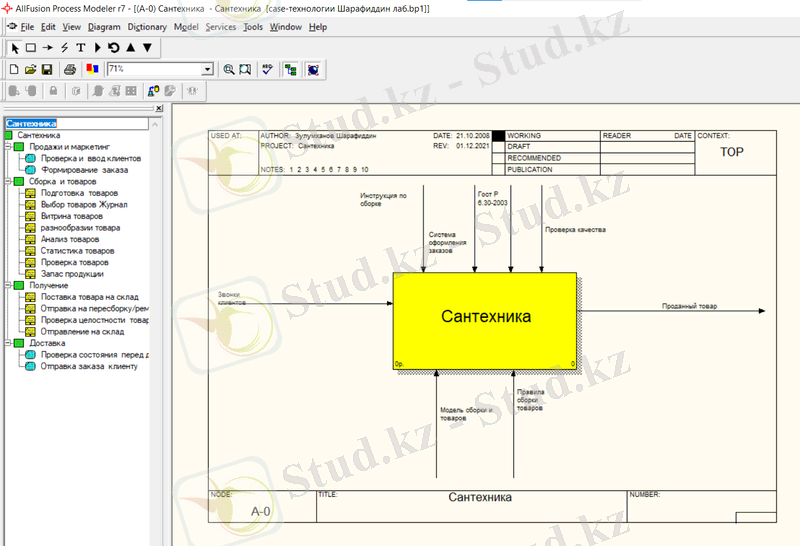The width and height of the screenshot is (800, 546).
Task: Click the Save model icon
Action: point(47,69)
